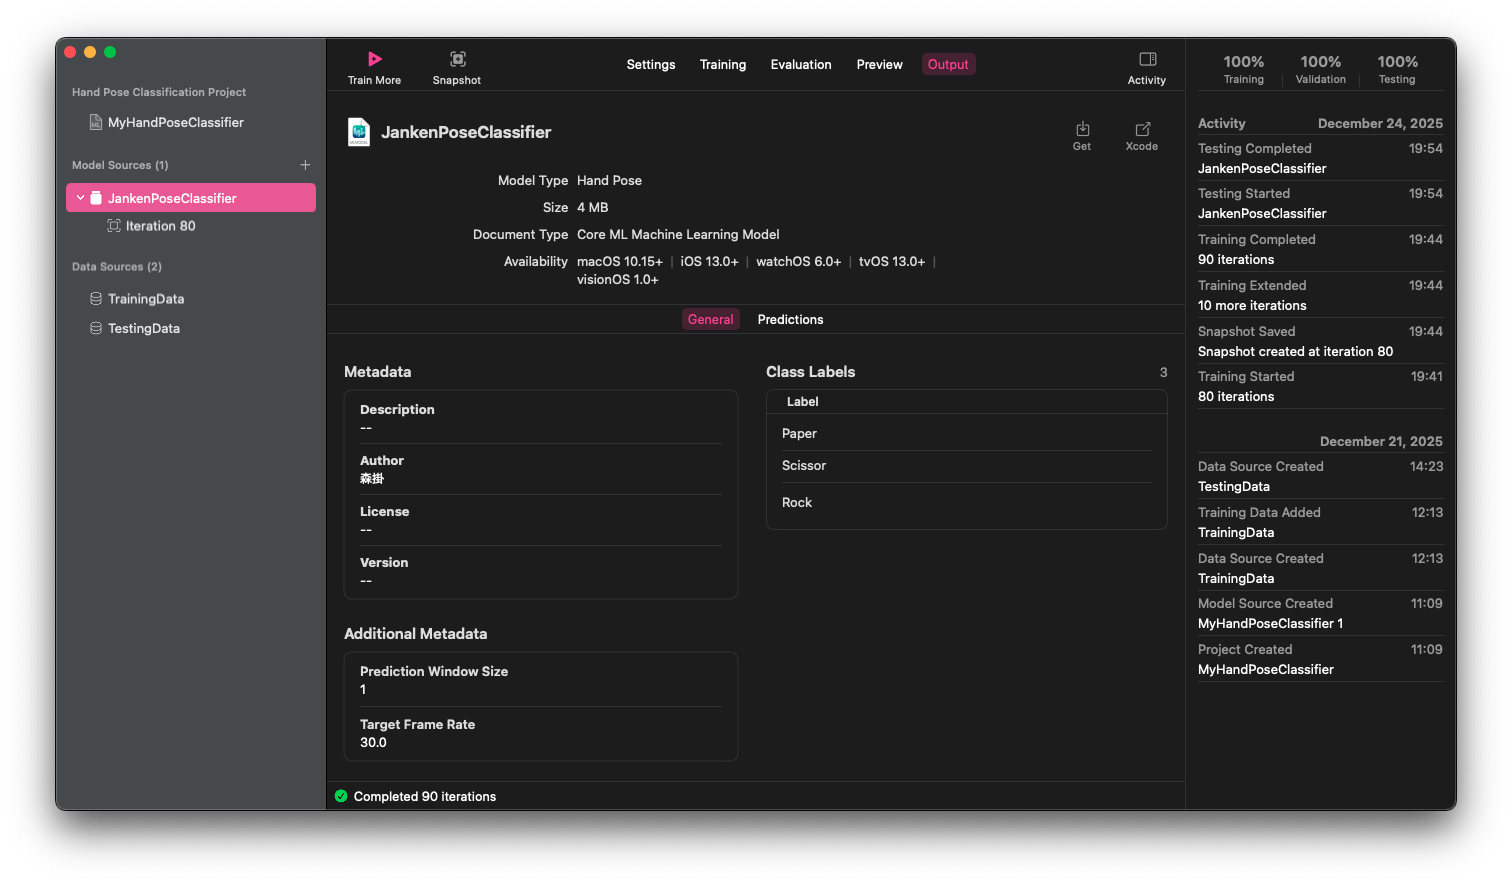Click the Version metadata field

[x=541, y=571]
